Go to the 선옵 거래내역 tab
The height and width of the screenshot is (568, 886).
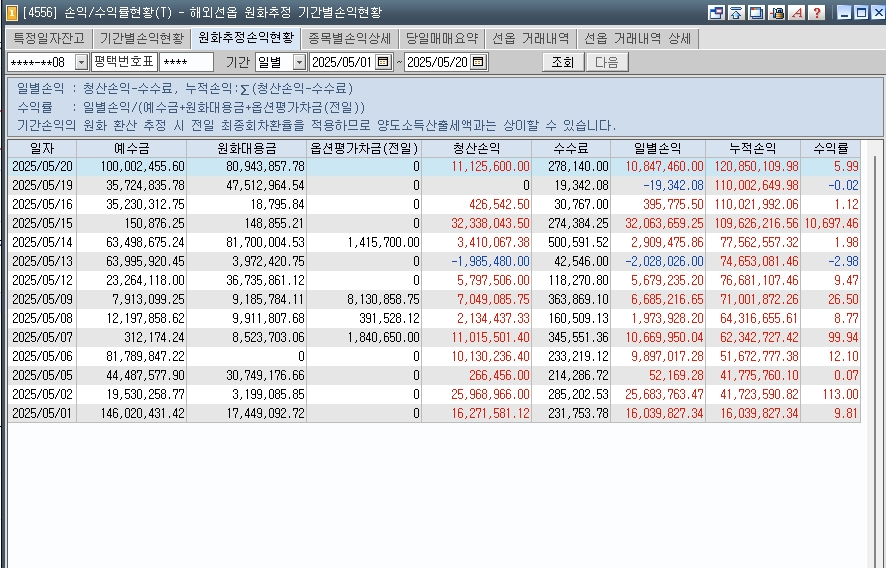click(531, 38)
